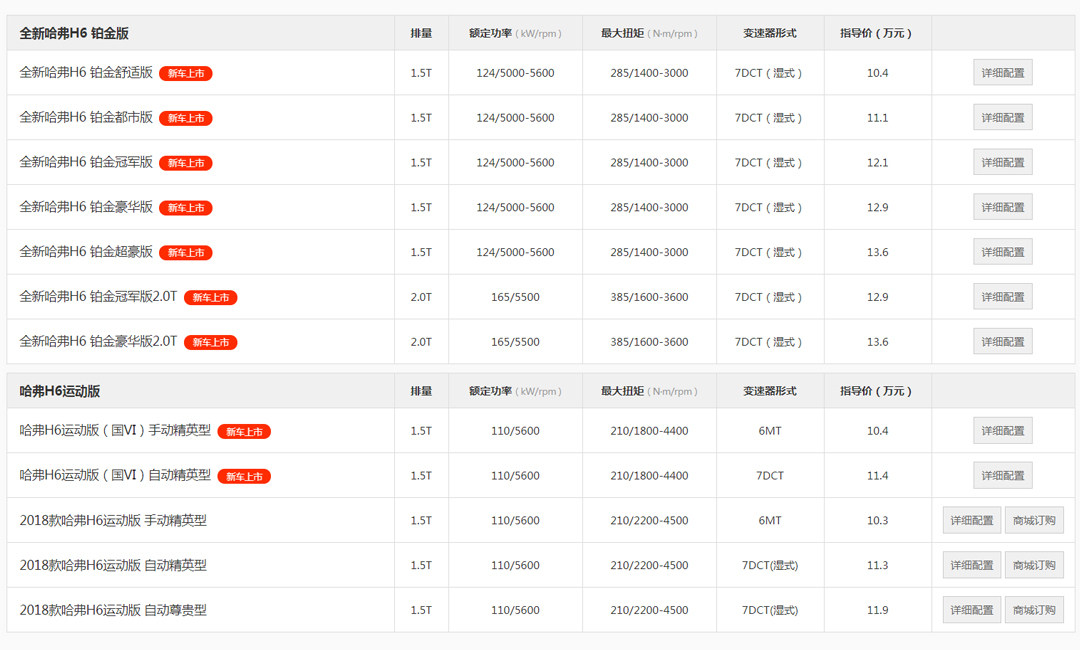This screenshot has height=650, width=1080.
Task: View 详细配置 for 2018款 自动尊贵型
Action: click(x=972, y=610)
